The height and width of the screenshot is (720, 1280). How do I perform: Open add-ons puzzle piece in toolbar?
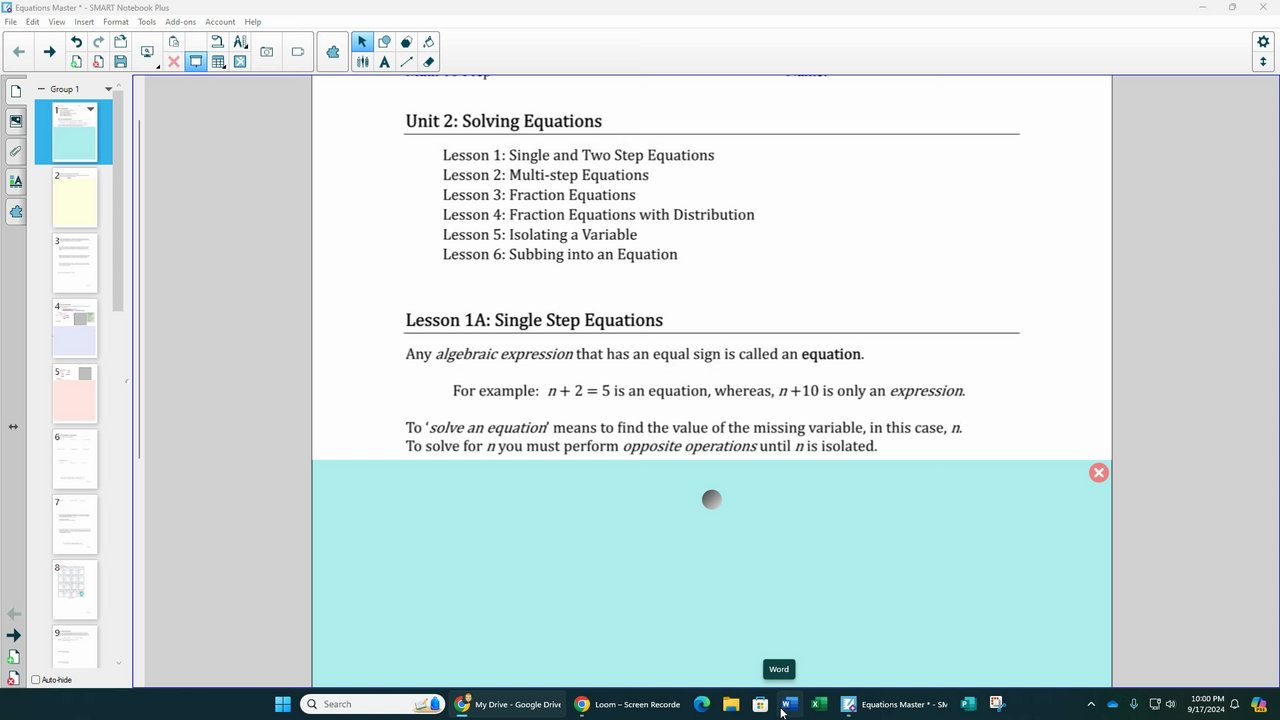click(333, 52)
